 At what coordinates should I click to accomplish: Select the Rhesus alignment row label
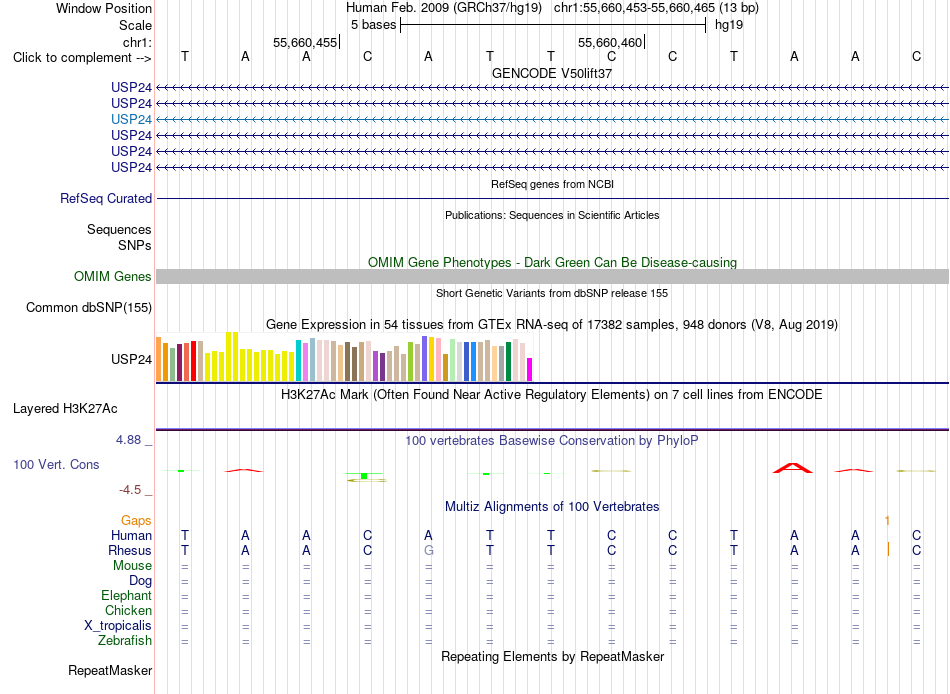coord(130,550)
